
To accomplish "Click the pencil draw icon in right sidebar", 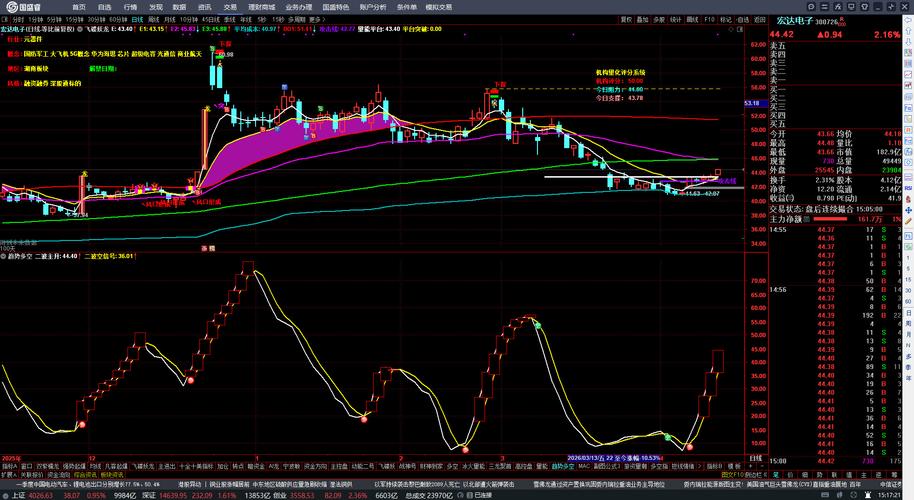I will pyautogui.click(x=908, y=221).
